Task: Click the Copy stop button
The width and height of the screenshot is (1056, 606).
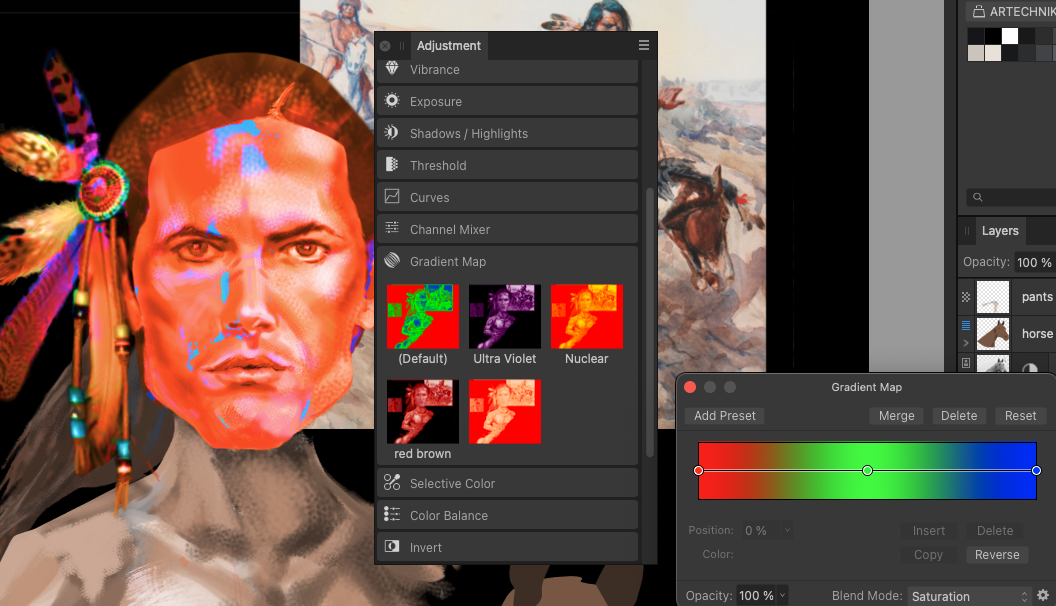Action: tap(929, 555)
